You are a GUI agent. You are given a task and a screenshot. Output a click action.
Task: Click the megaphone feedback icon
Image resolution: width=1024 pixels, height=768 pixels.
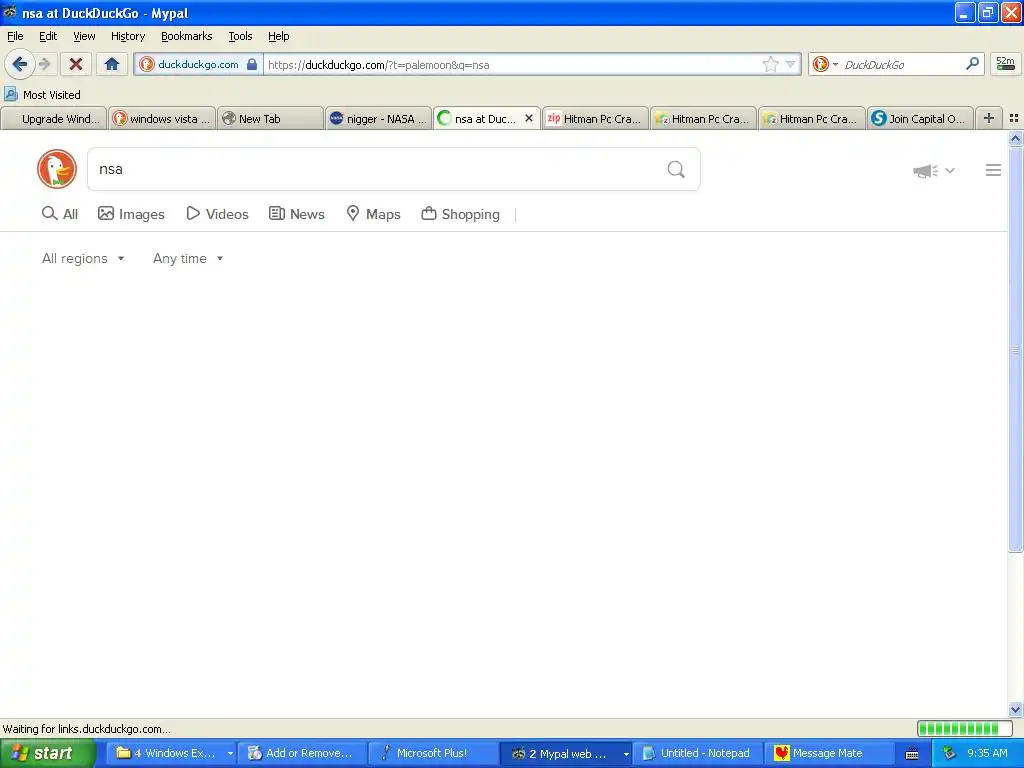tap(925, 171)
